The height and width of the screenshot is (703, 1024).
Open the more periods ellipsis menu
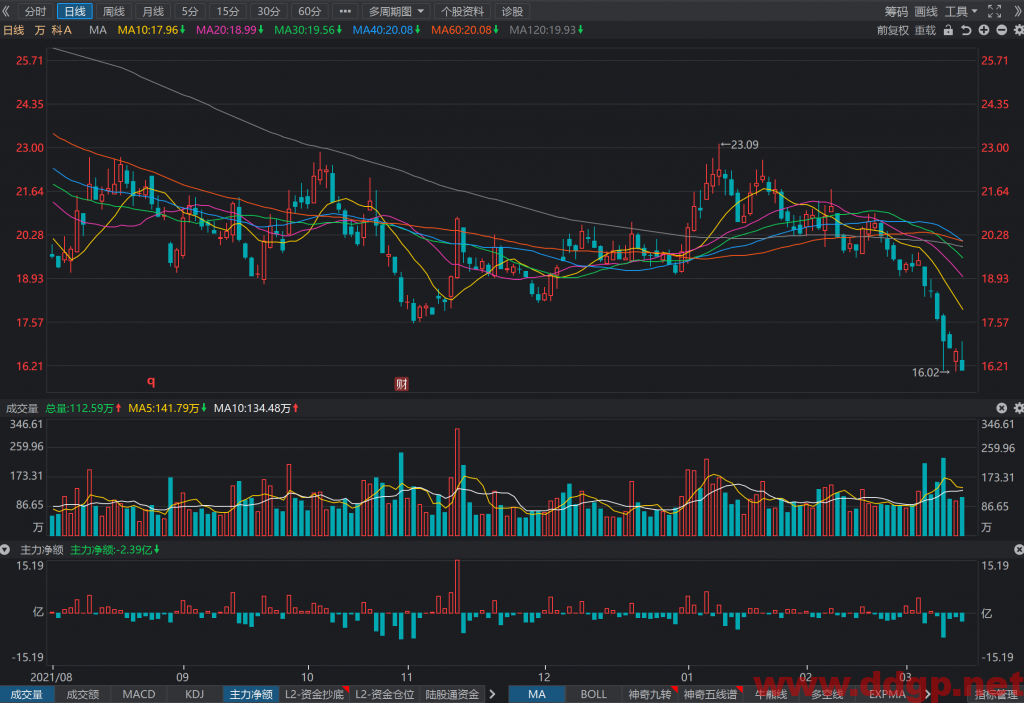pos(345,11)
